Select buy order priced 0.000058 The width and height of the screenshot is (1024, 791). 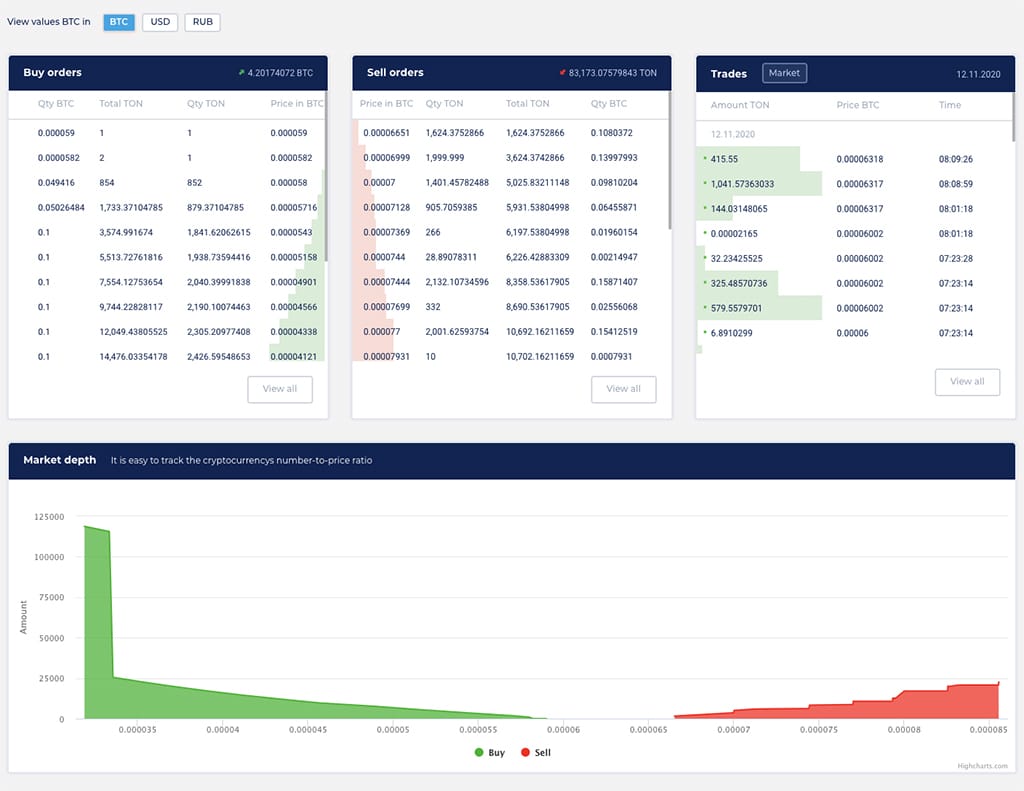167,182
